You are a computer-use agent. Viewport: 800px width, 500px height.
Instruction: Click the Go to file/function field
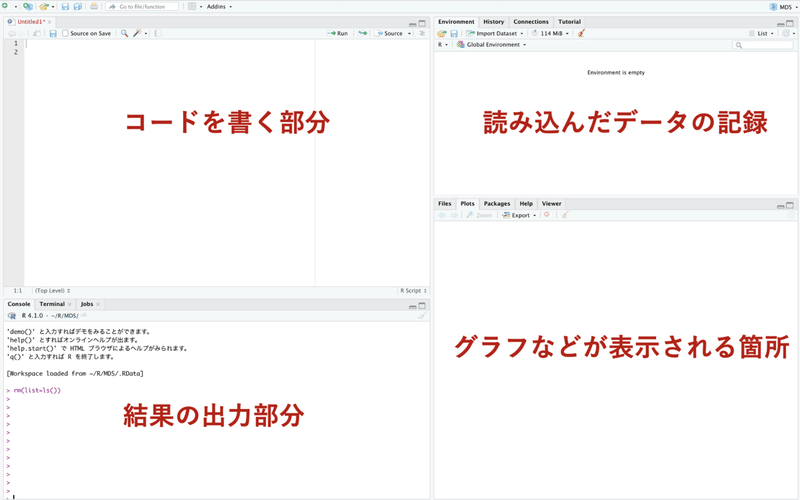tap(142, 7)
